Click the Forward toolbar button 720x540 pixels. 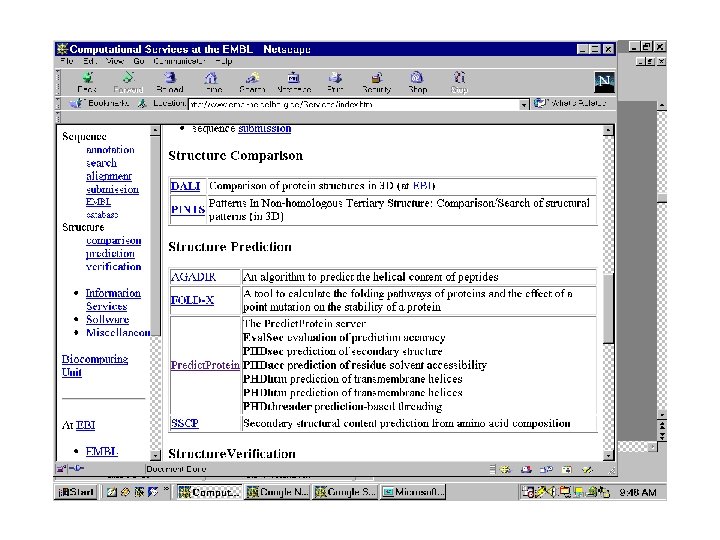coord(128,83)
